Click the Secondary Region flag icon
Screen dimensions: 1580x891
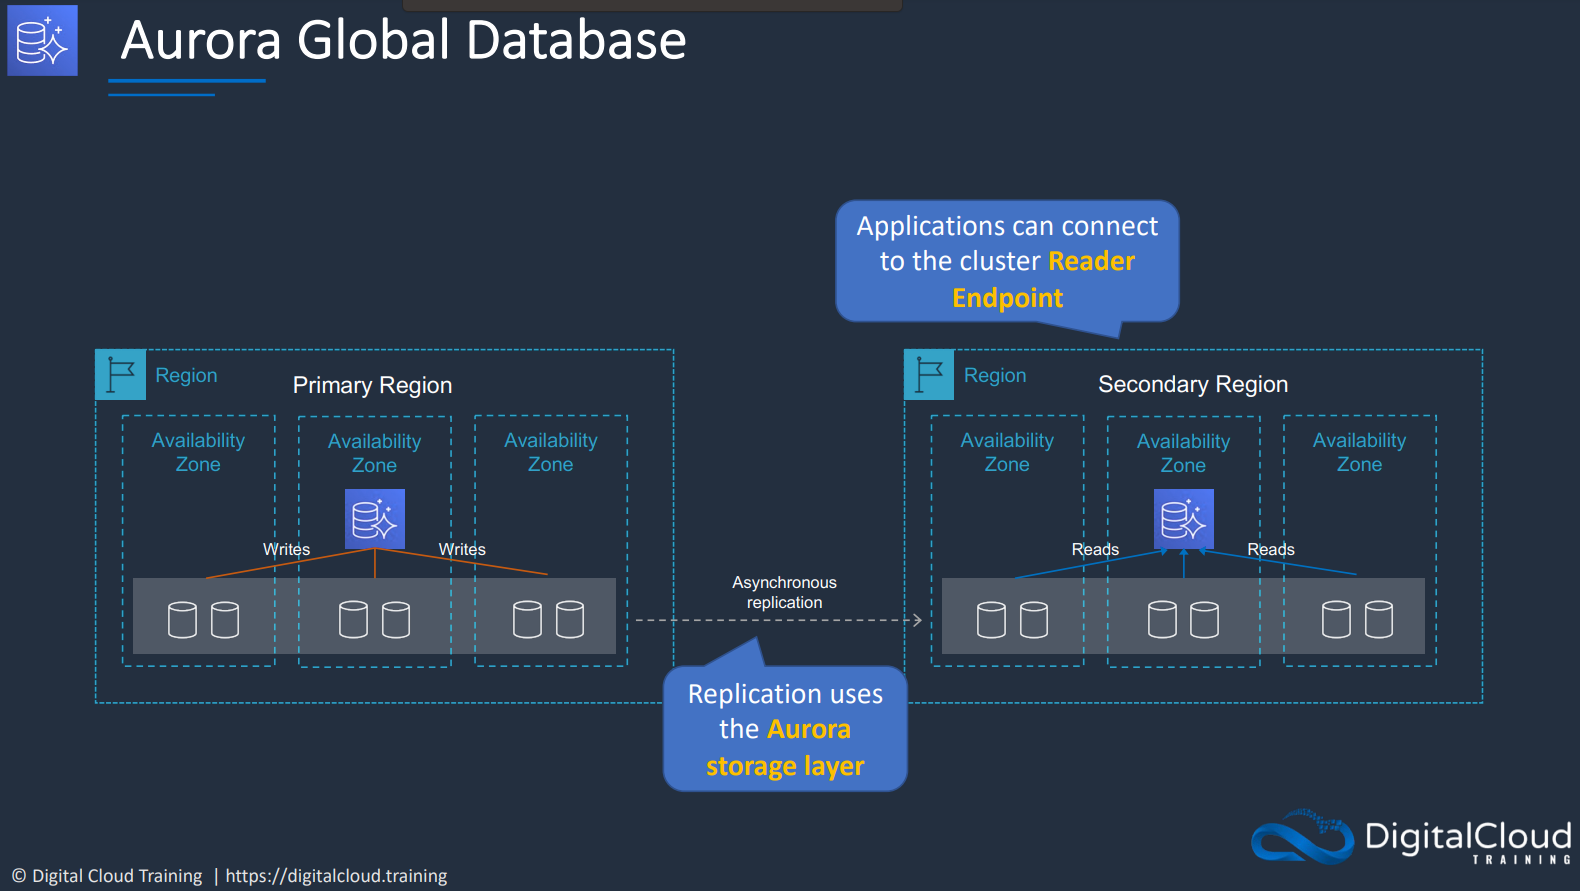point(929,375)
